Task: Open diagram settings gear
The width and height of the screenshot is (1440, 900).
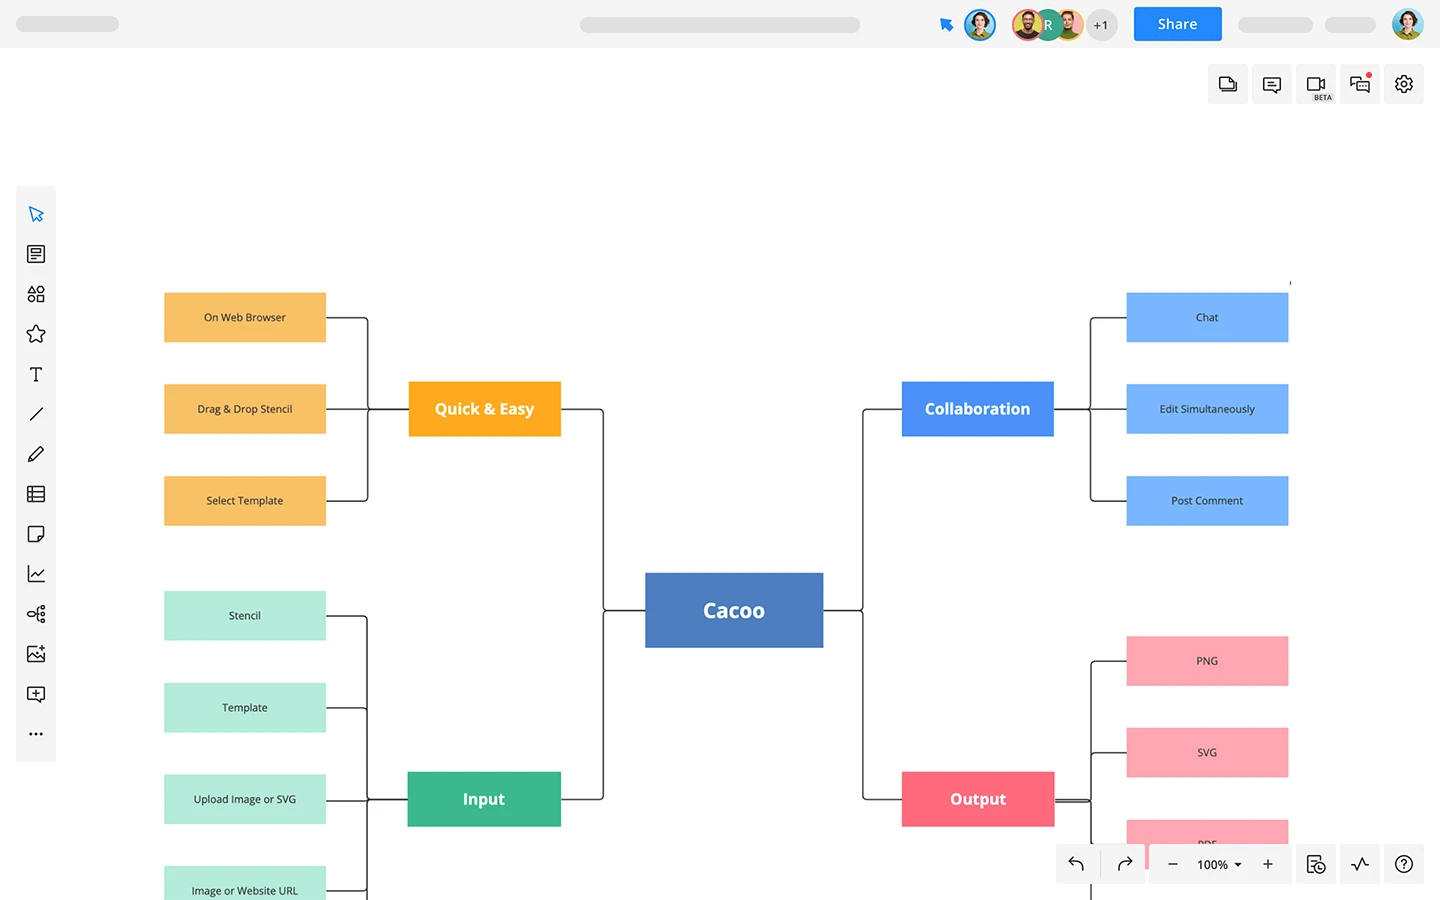Action: [x=1404, y=84]
